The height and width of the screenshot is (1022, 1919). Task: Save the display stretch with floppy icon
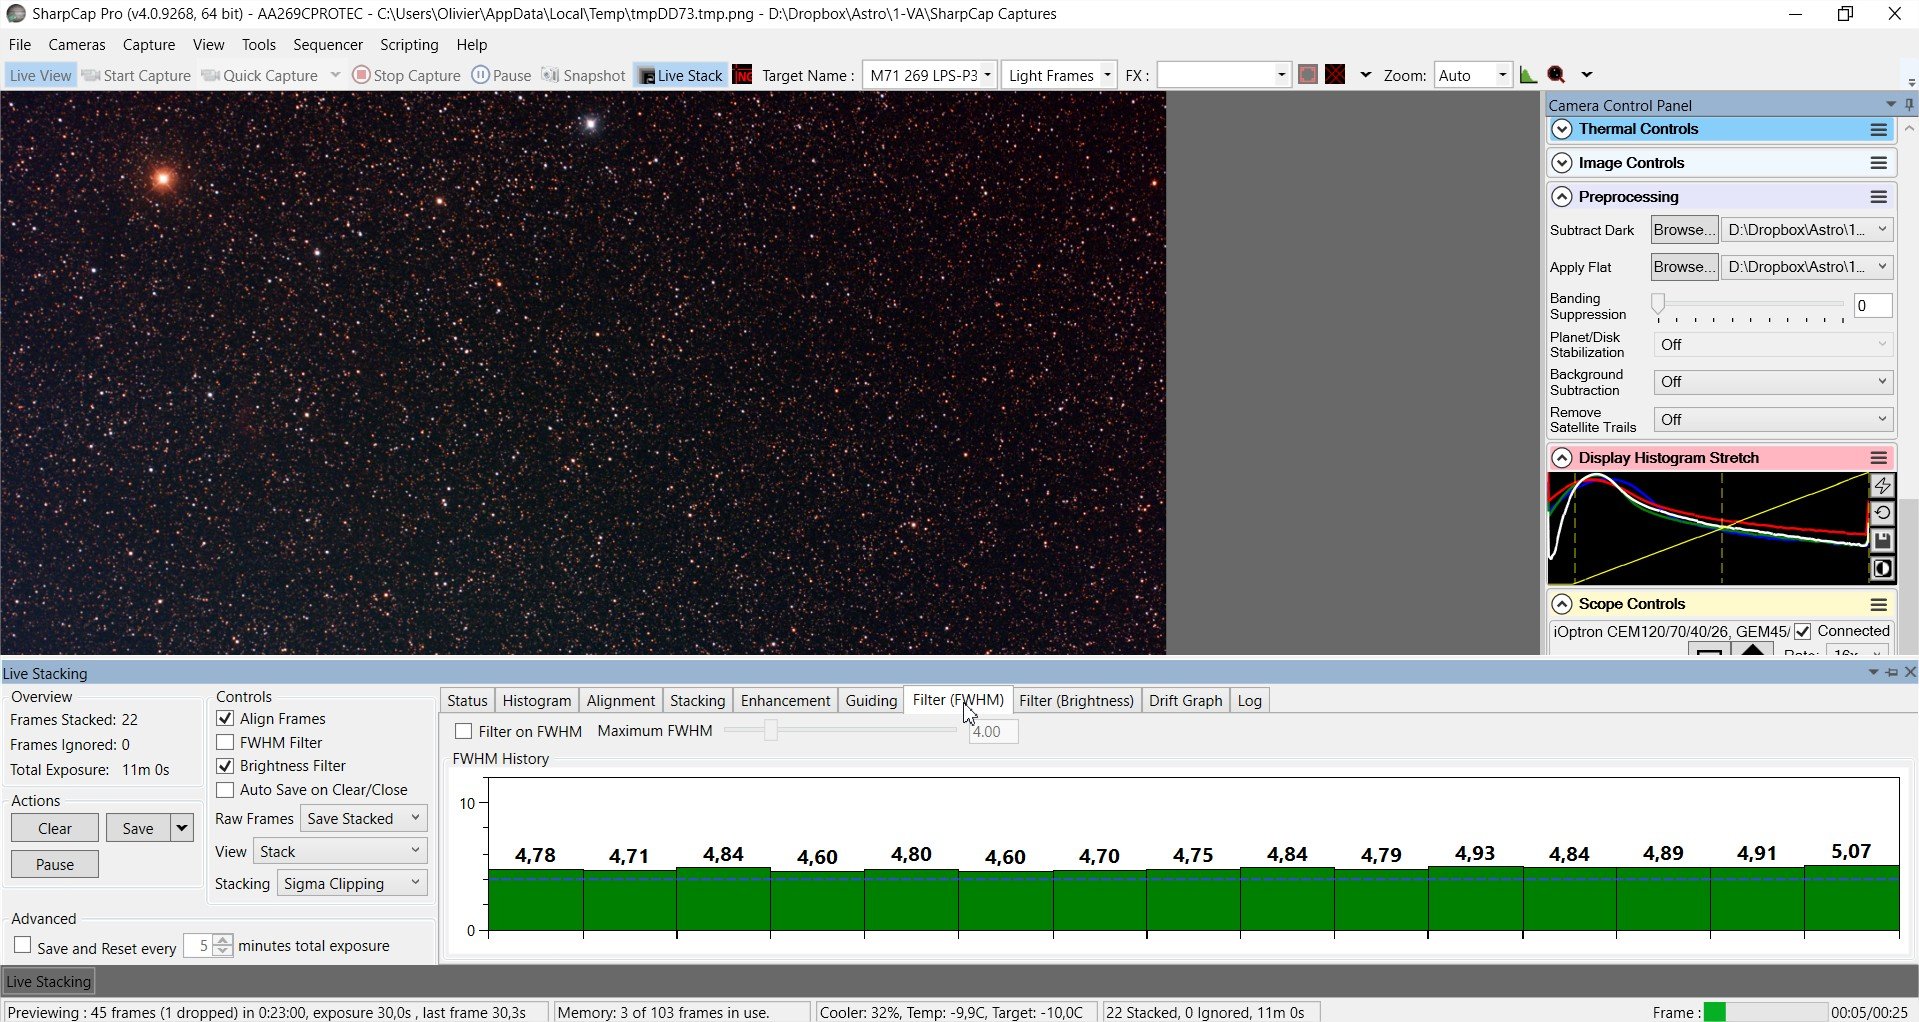(x=1882, y=541)
